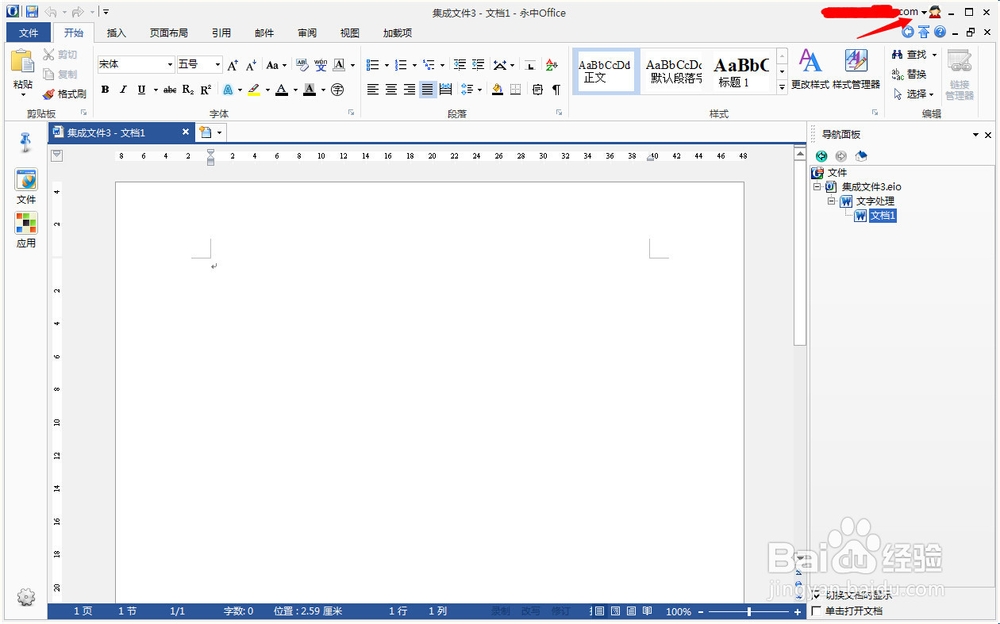The width and height of the screenshot is (1000, 624).
Task: Switch to the 插入 insert ribbon tab
Action: (116, 33)
